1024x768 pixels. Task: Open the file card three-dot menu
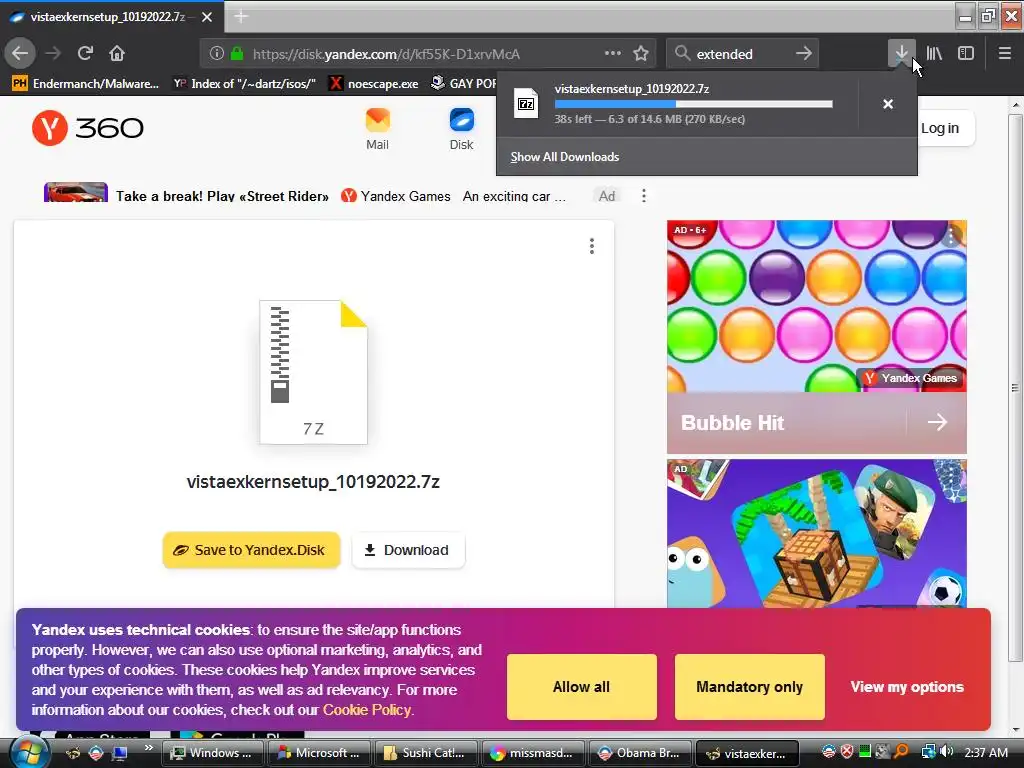coord(592,246)
